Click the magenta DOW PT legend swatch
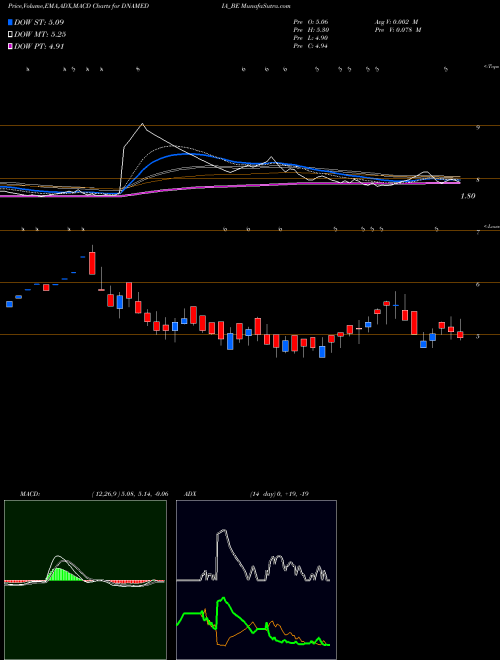Image resolution: width=500 pixels, height=660 pixels. pos(10,46)
